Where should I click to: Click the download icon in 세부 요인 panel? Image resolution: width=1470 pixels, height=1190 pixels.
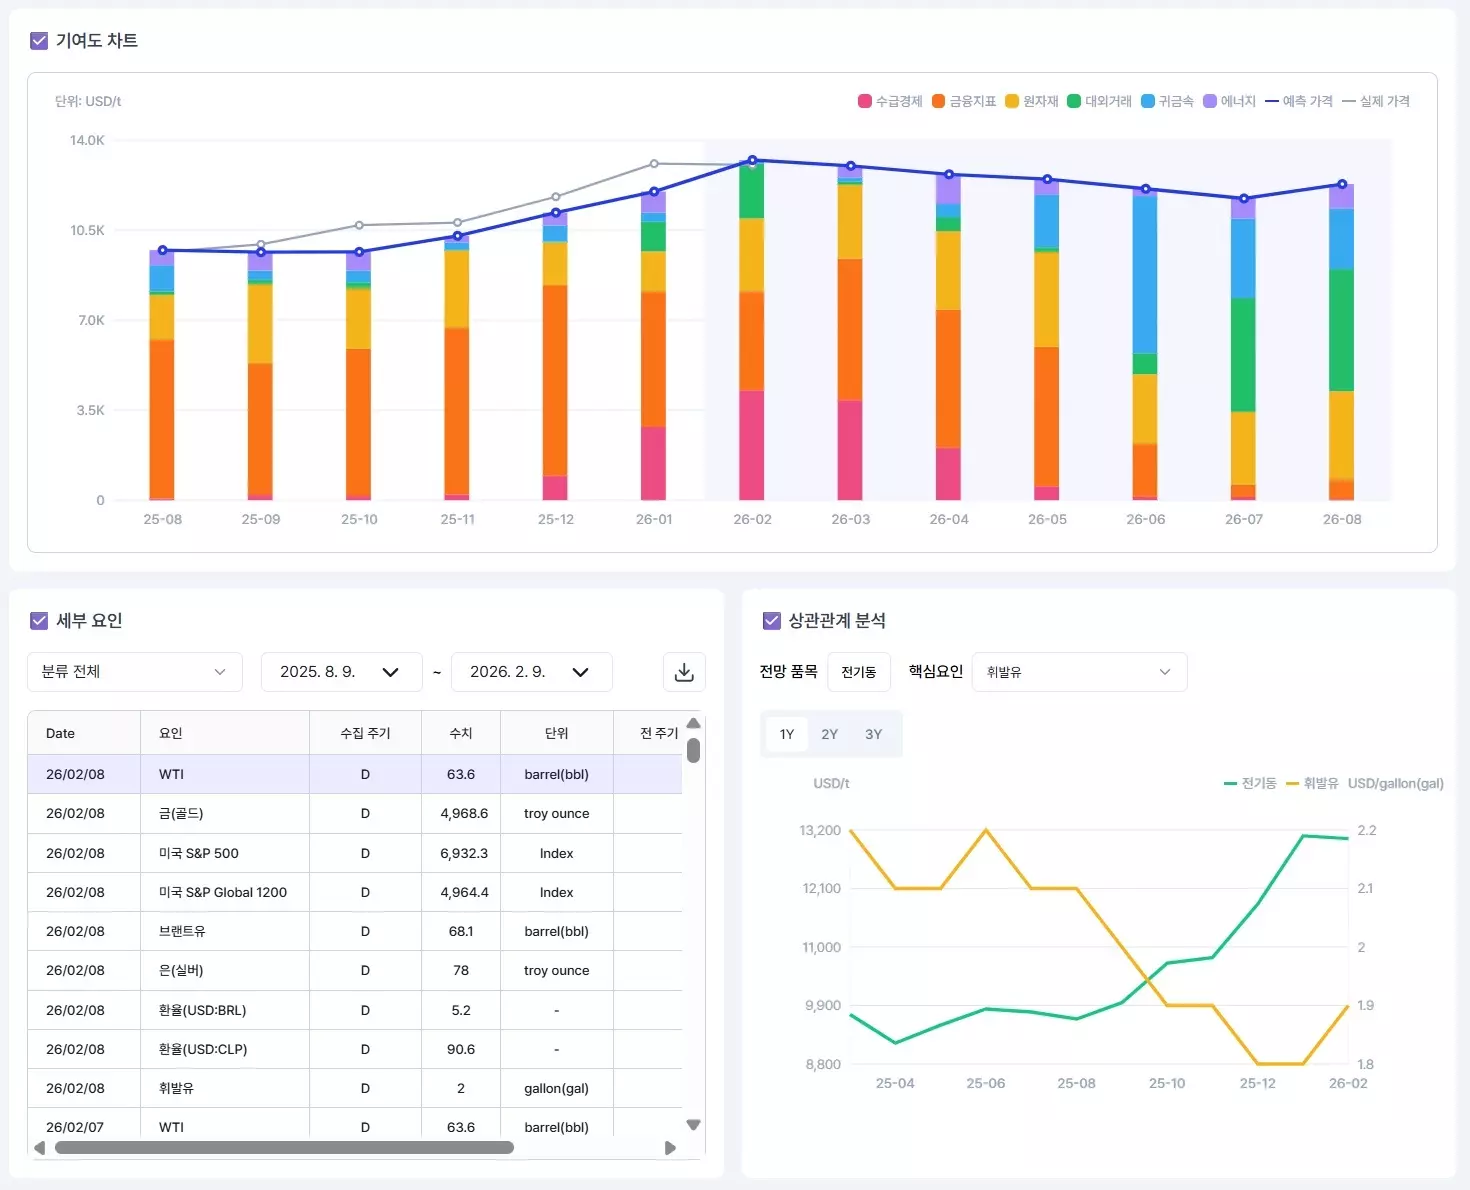coord(684,672)
